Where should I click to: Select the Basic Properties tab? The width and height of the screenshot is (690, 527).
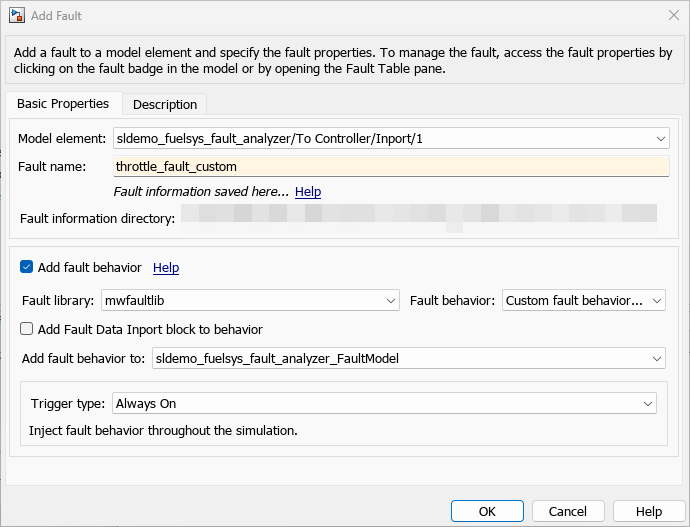(x=63, y=104)
